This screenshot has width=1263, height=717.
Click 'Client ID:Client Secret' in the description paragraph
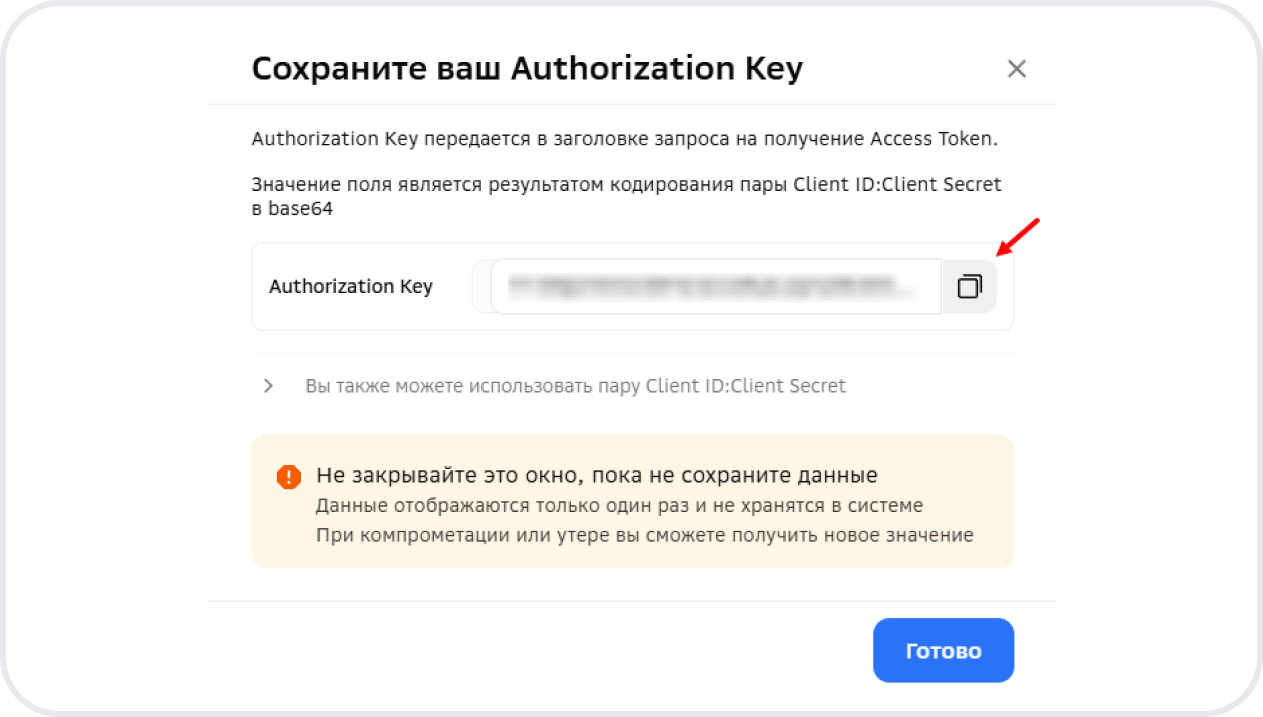pos(897,185)
